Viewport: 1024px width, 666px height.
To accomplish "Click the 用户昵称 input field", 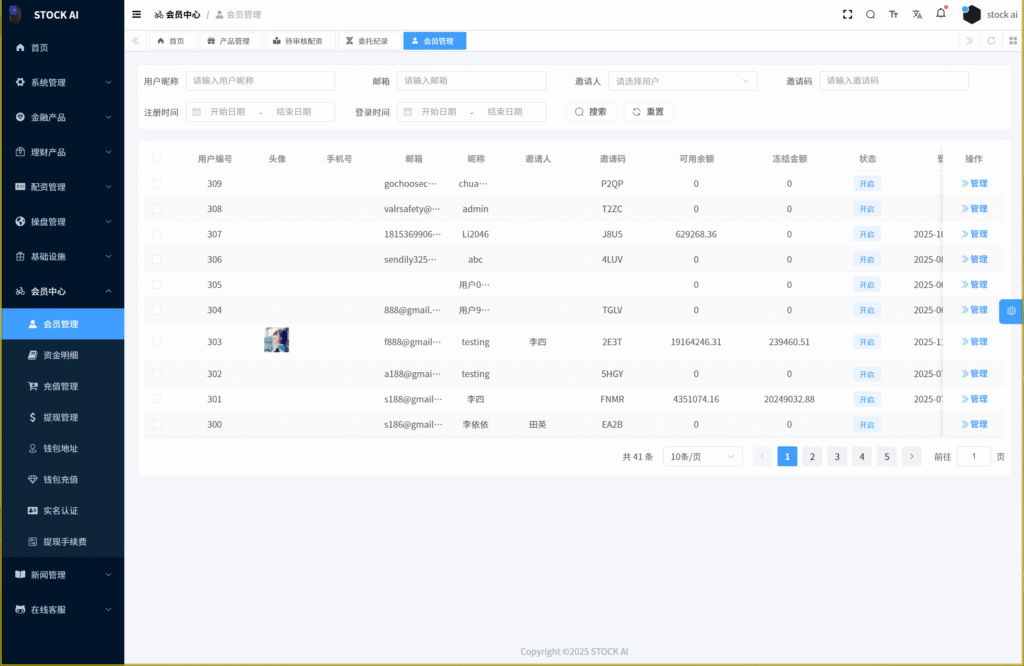I will click(260, 81).
